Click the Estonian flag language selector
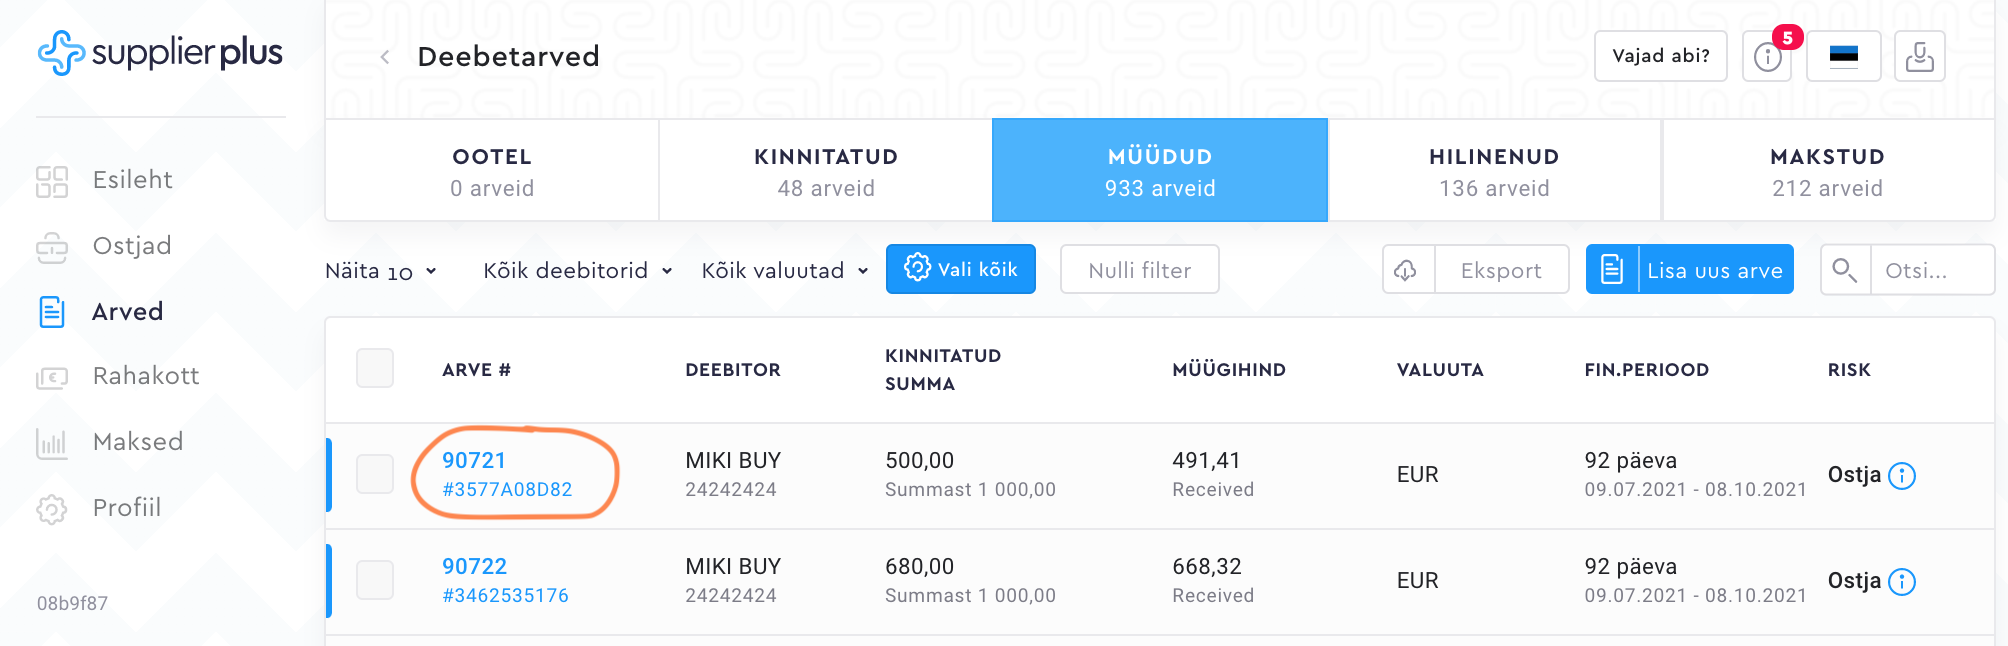The height and width of the screenshot is (646, 2008). (x=1843, y=56)
